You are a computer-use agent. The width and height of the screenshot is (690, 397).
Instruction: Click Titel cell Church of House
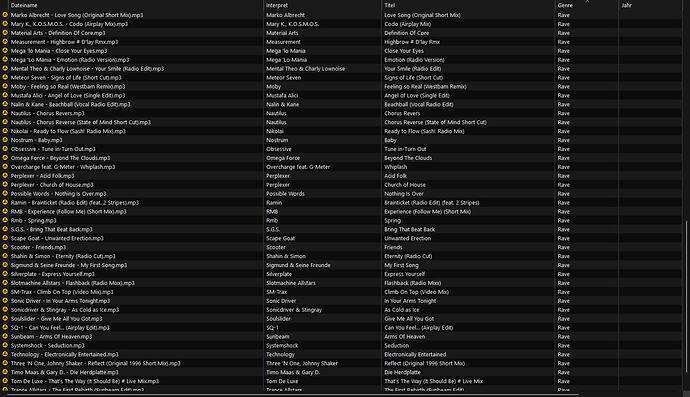point(405,185)
